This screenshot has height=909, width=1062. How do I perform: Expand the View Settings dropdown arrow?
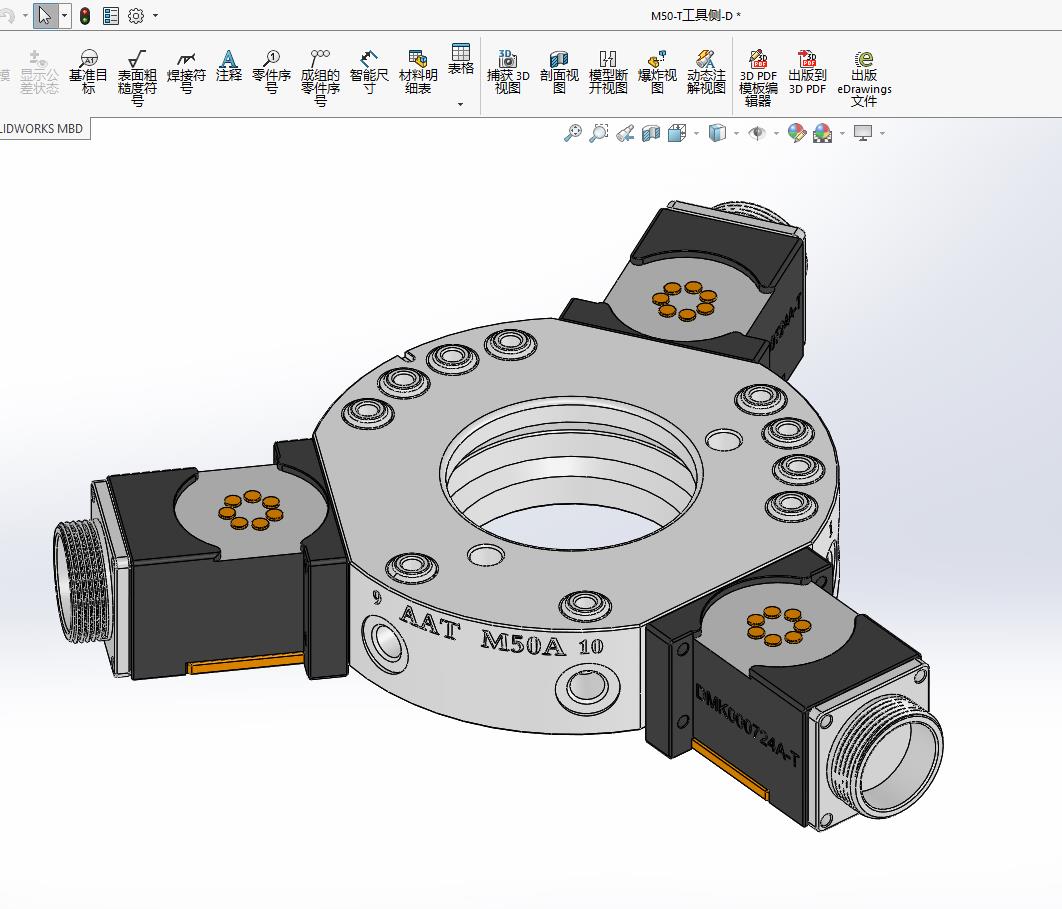pyautogui.click(x=882, y=133)
